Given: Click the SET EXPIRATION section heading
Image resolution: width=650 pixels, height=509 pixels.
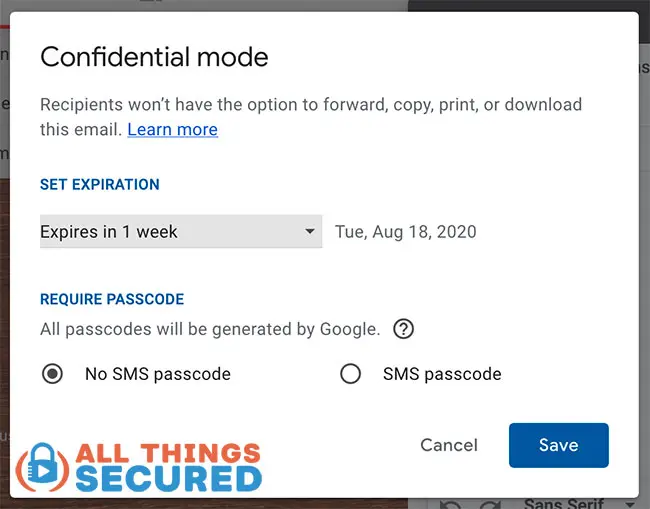Looking at the screenshot, I should (99, 184).
